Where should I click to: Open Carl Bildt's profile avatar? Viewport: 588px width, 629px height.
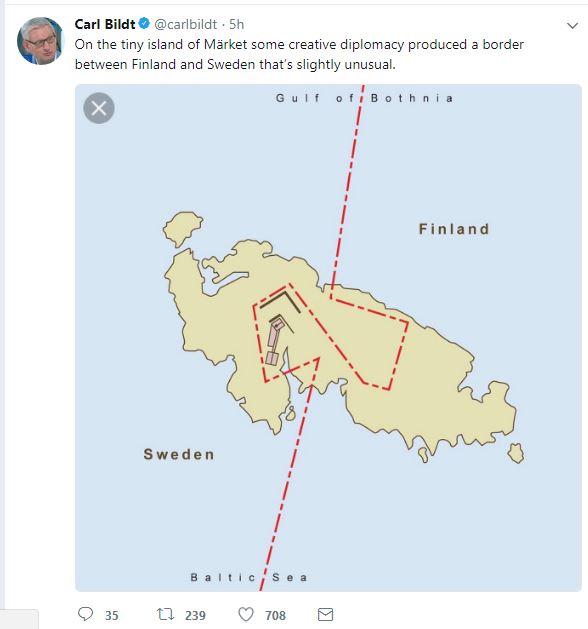41,41
